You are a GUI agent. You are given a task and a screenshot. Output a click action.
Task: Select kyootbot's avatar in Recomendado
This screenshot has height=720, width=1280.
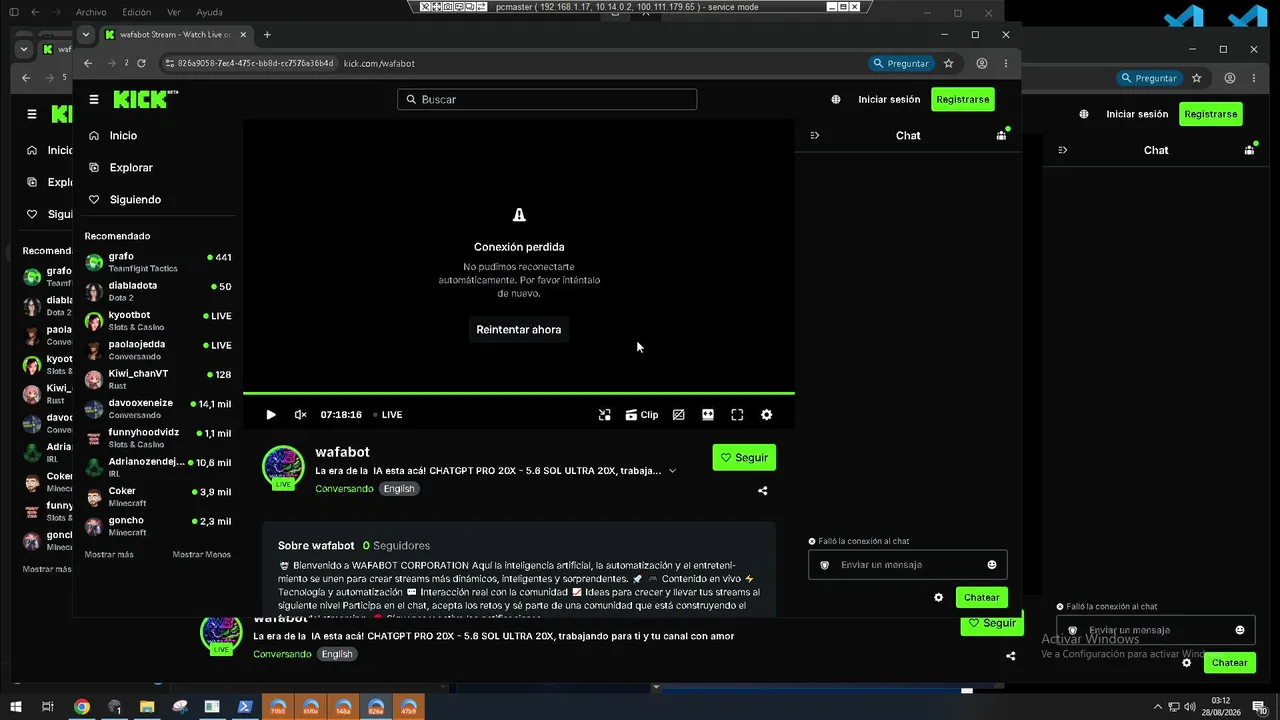94,321
